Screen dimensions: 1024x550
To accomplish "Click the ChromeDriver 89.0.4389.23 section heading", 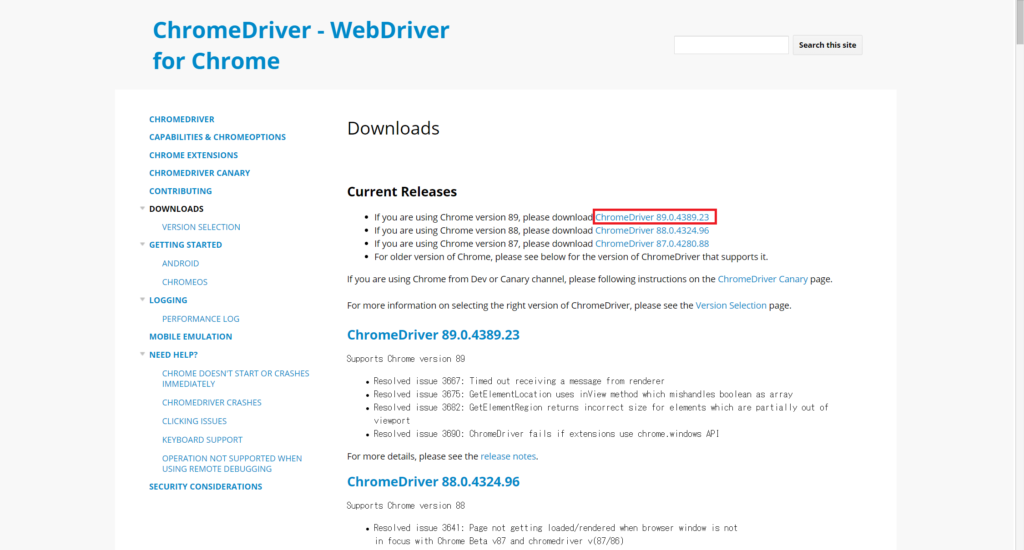I will [433, 335].
